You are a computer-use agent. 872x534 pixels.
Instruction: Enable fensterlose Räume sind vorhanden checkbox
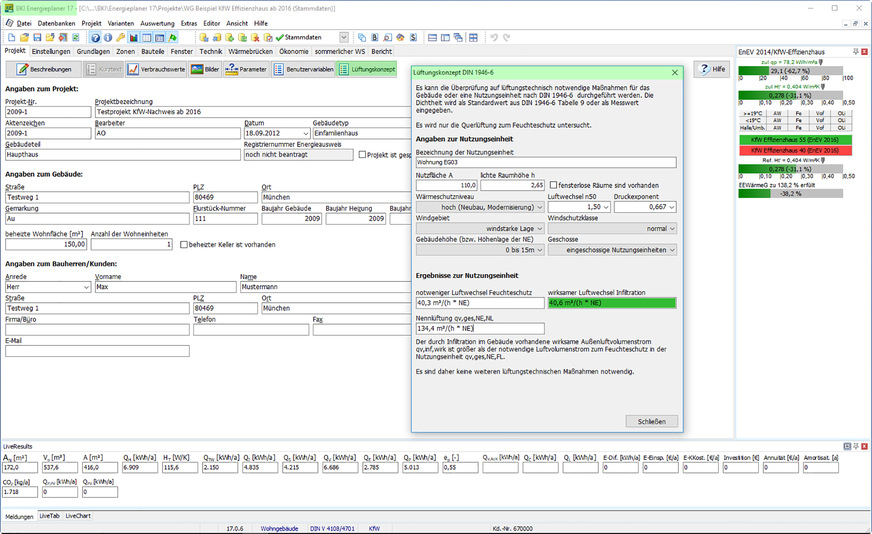click(554, 185)
